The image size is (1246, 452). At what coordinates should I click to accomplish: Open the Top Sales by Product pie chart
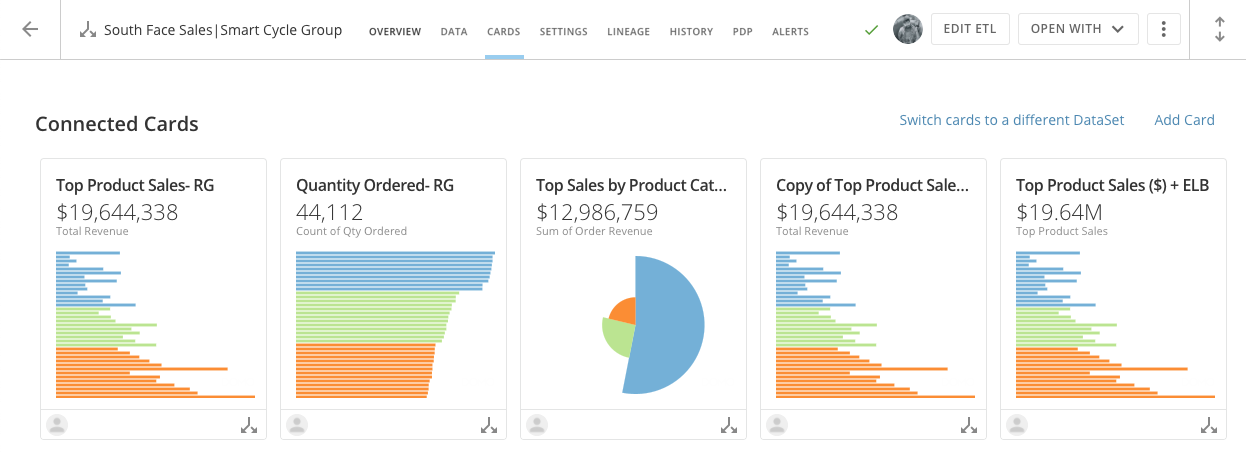tap(654, 325)
